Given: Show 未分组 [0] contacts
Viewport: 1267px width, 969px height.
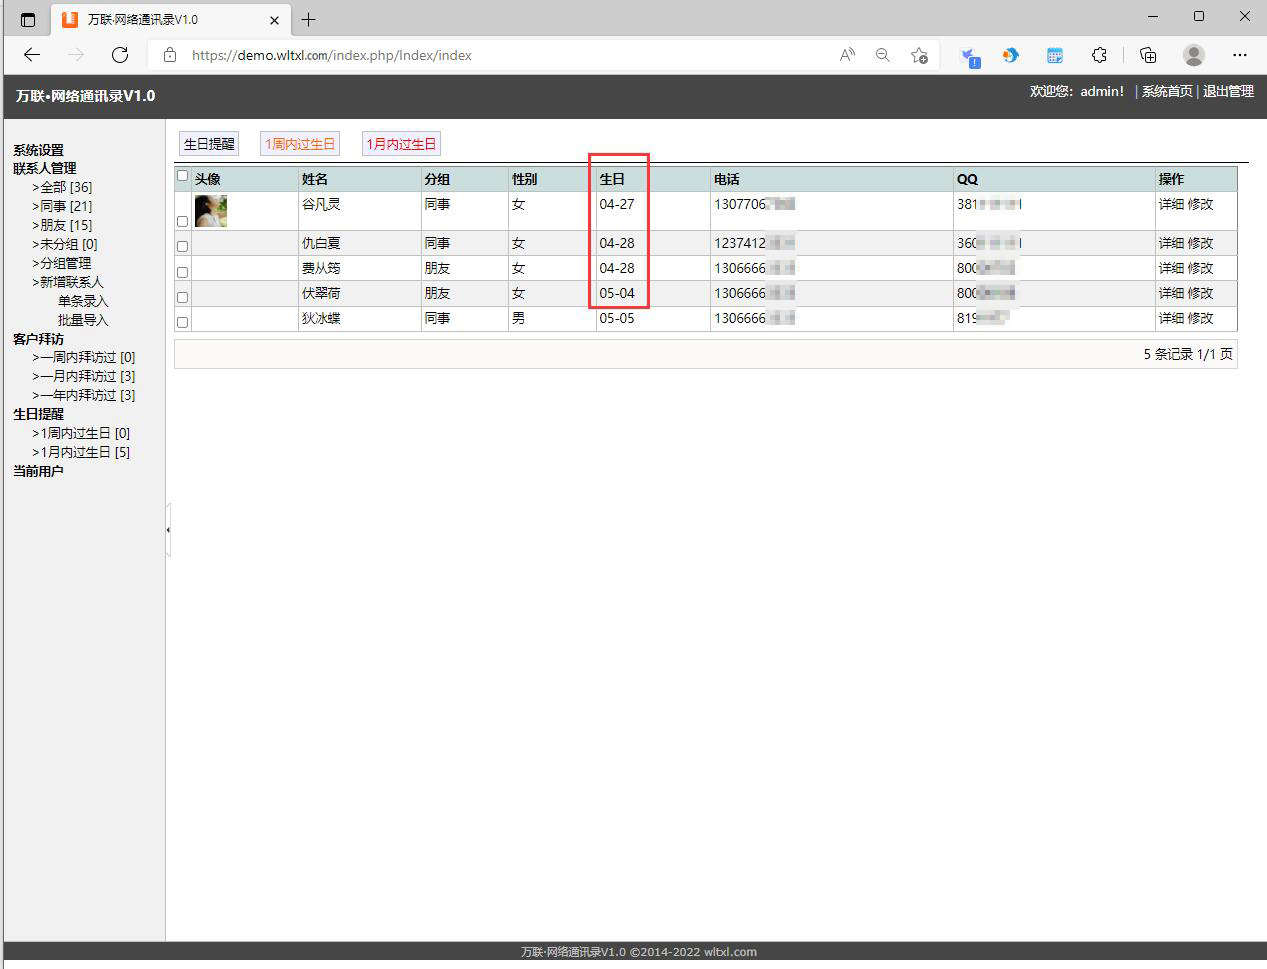Looking at the screenshot, I should (65, 244).
